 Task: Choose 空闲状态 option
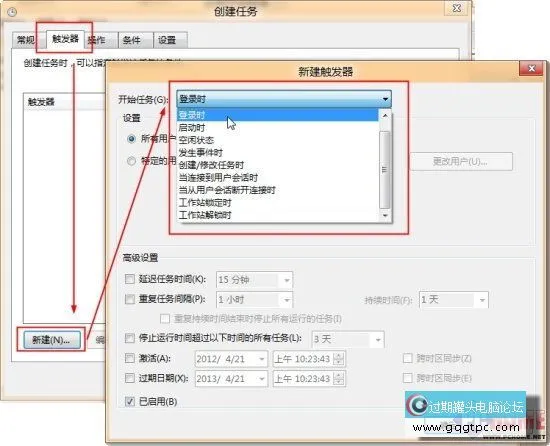(x=278, y=140)
